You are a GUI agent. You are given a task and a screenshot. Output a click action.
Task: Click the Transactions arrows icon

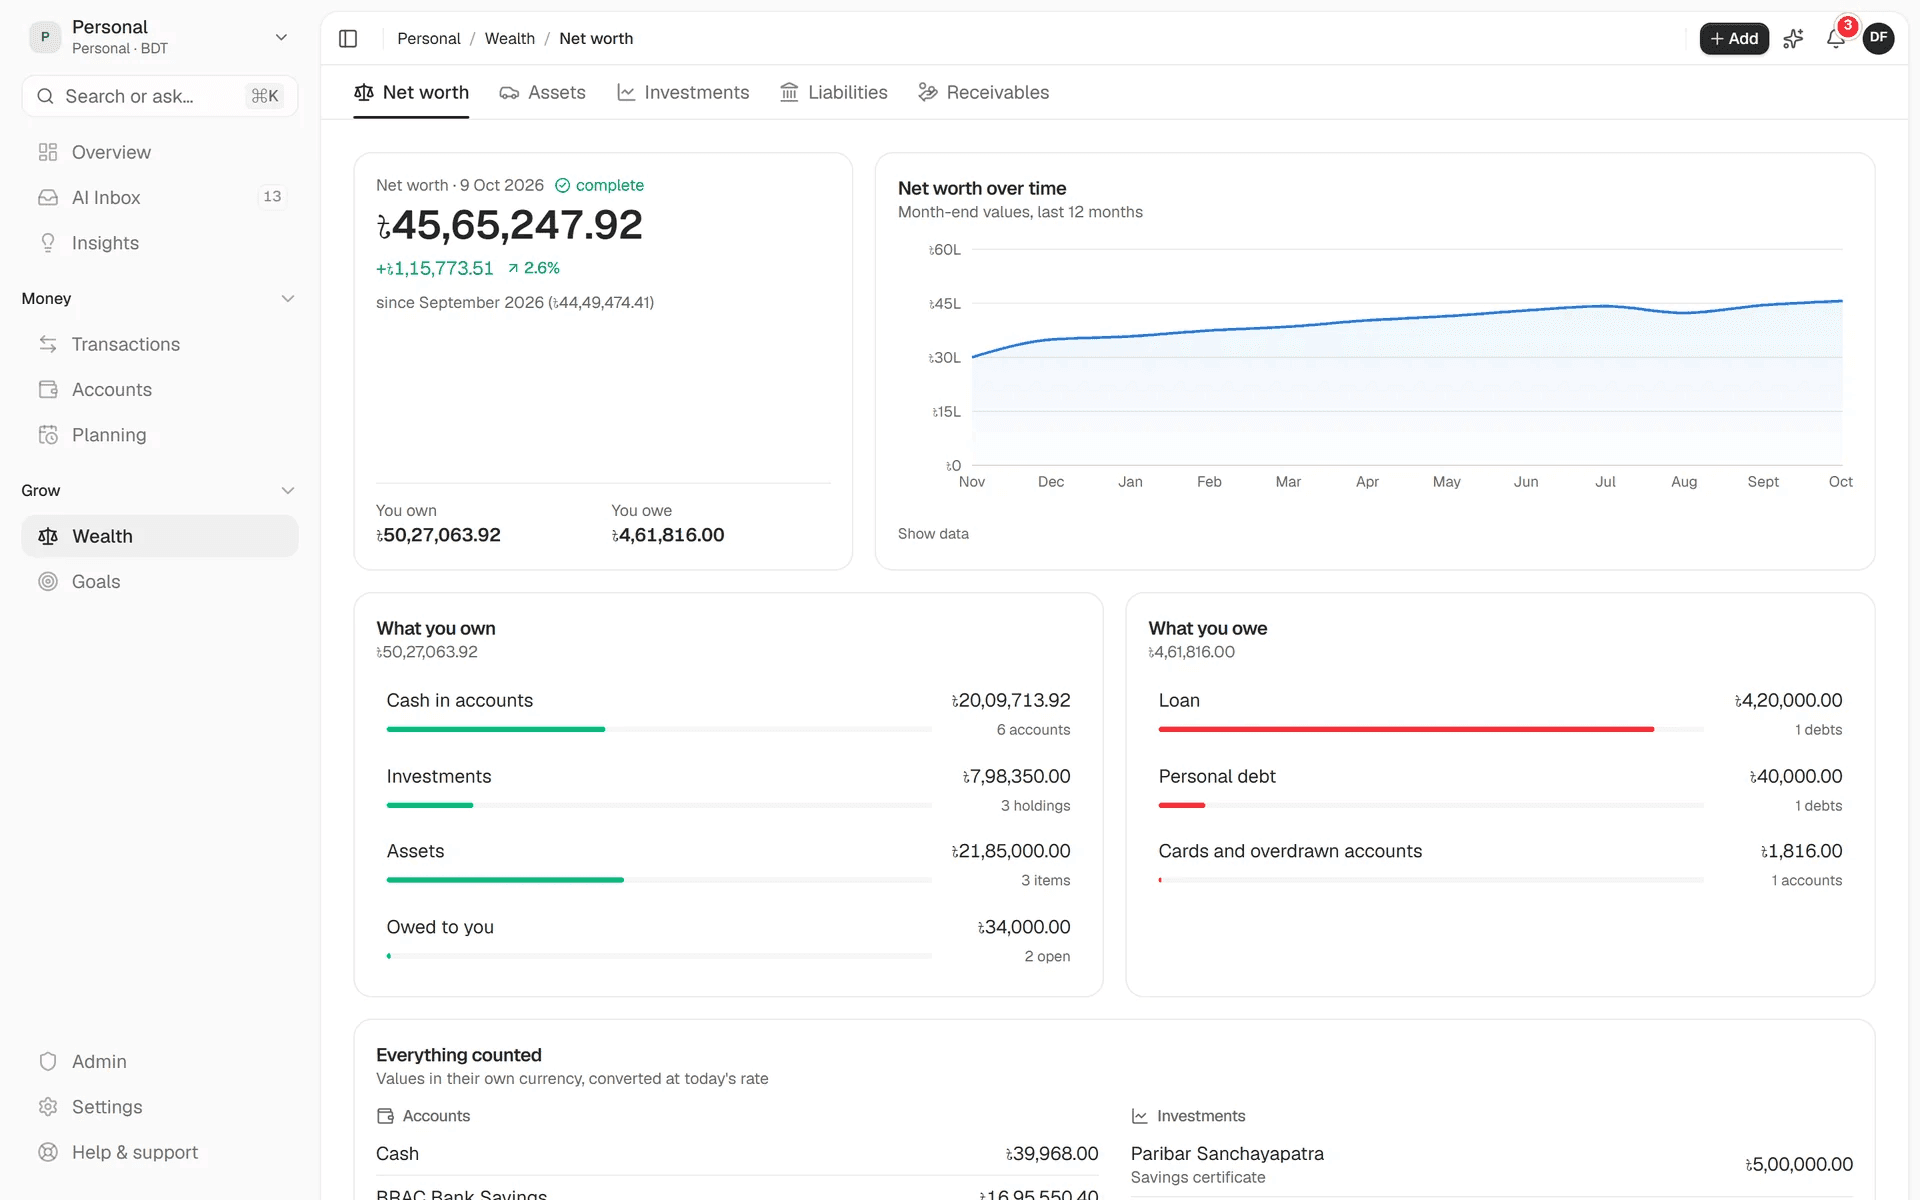[48, 344]
